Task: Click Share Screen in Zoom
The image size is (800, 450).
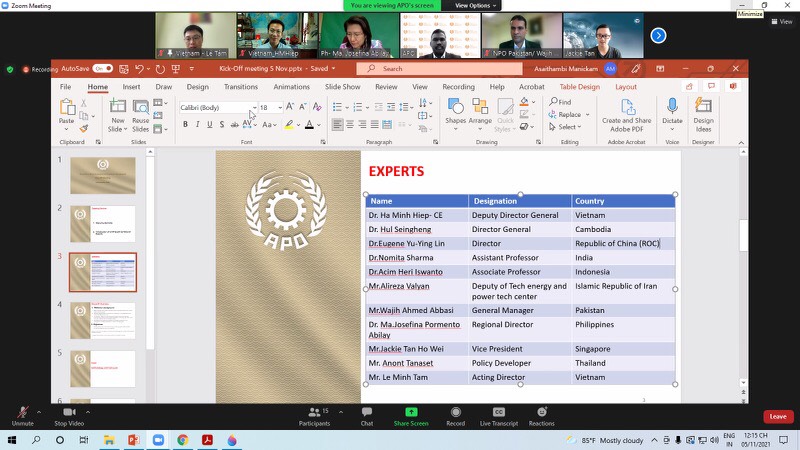Action: (x=411, y=416)
